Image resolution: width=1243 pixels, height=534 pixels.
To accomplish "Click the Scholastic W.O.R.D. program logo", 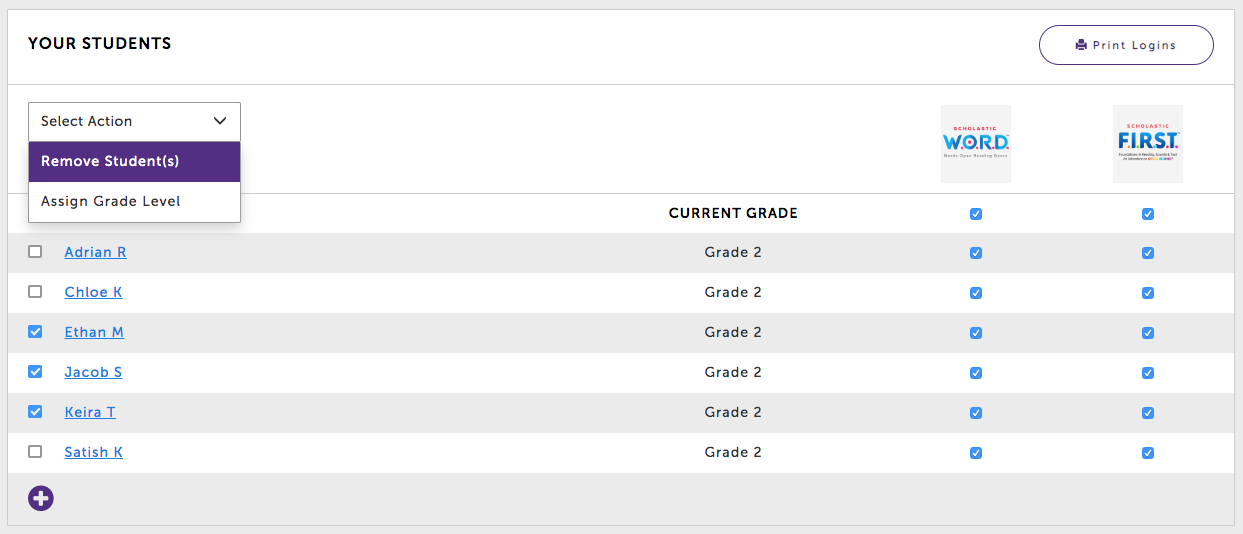I will [976, 144].
